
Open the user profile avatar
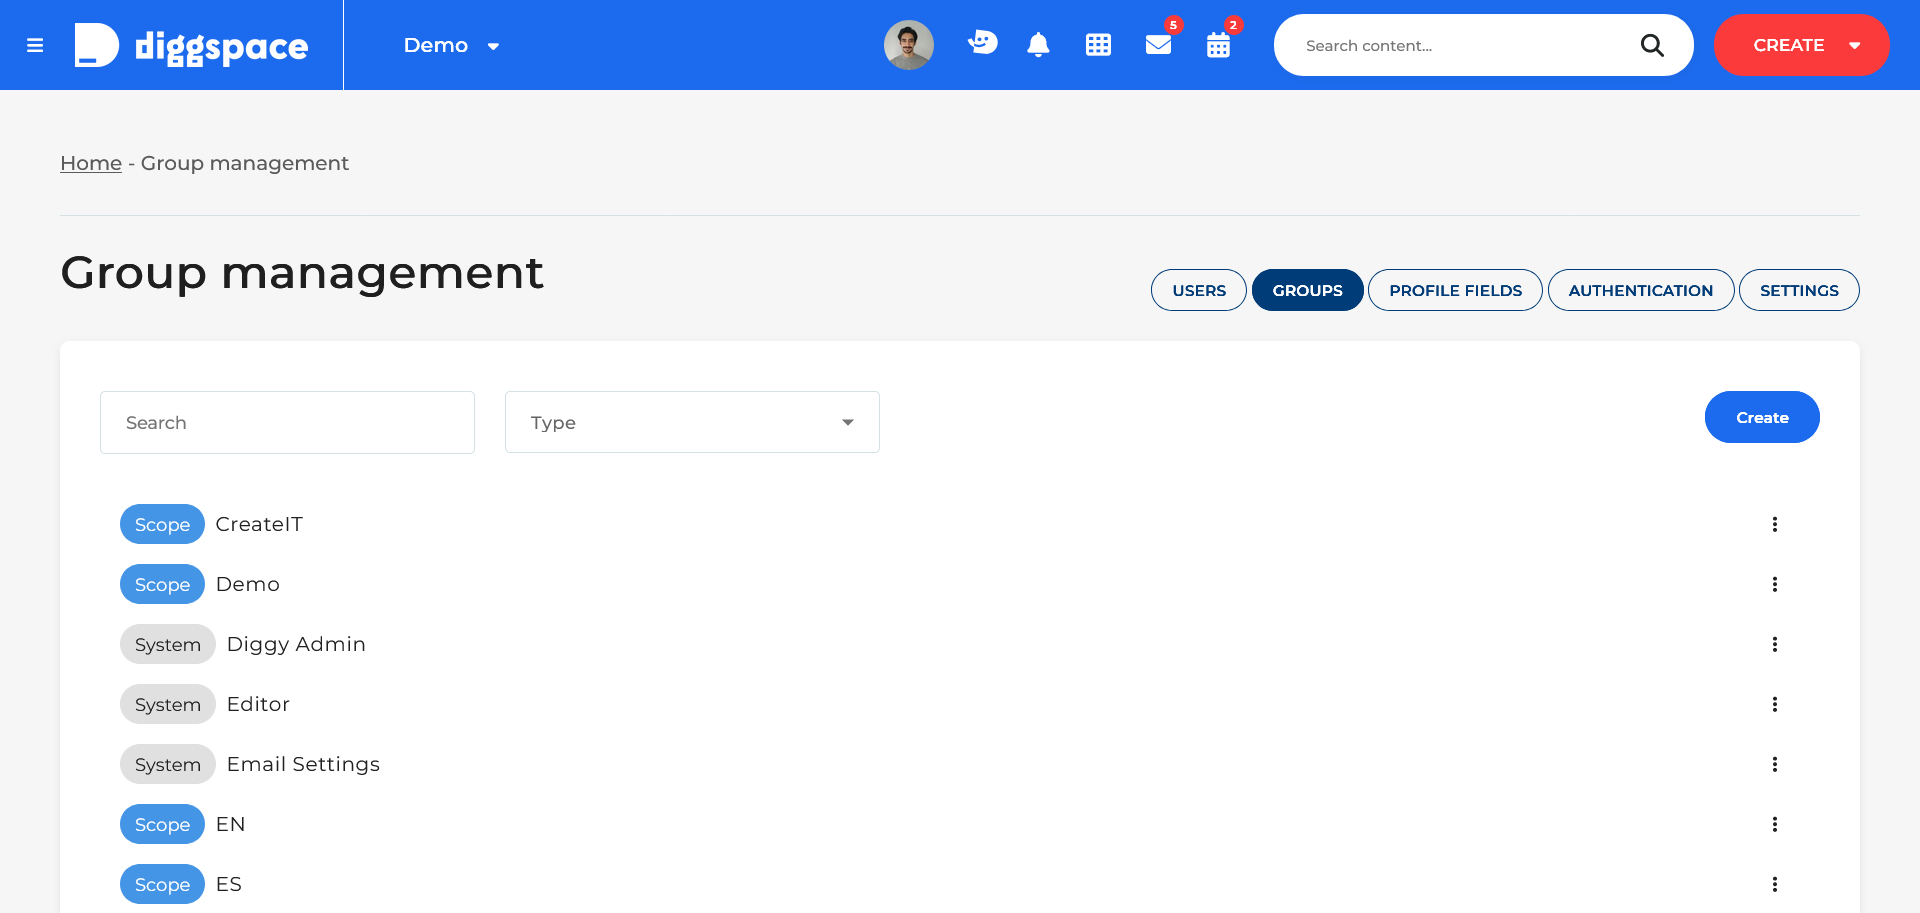coord(908,45)
